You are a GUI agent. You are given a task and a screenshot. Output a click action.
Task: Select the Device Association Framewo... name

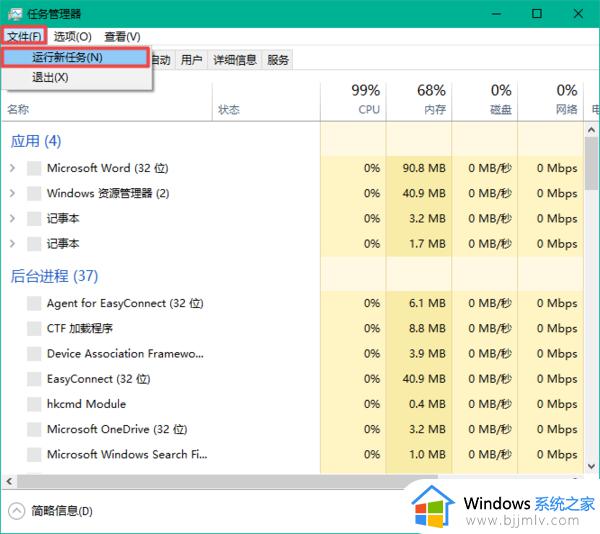pyautogui.click(x=125, y=353)
